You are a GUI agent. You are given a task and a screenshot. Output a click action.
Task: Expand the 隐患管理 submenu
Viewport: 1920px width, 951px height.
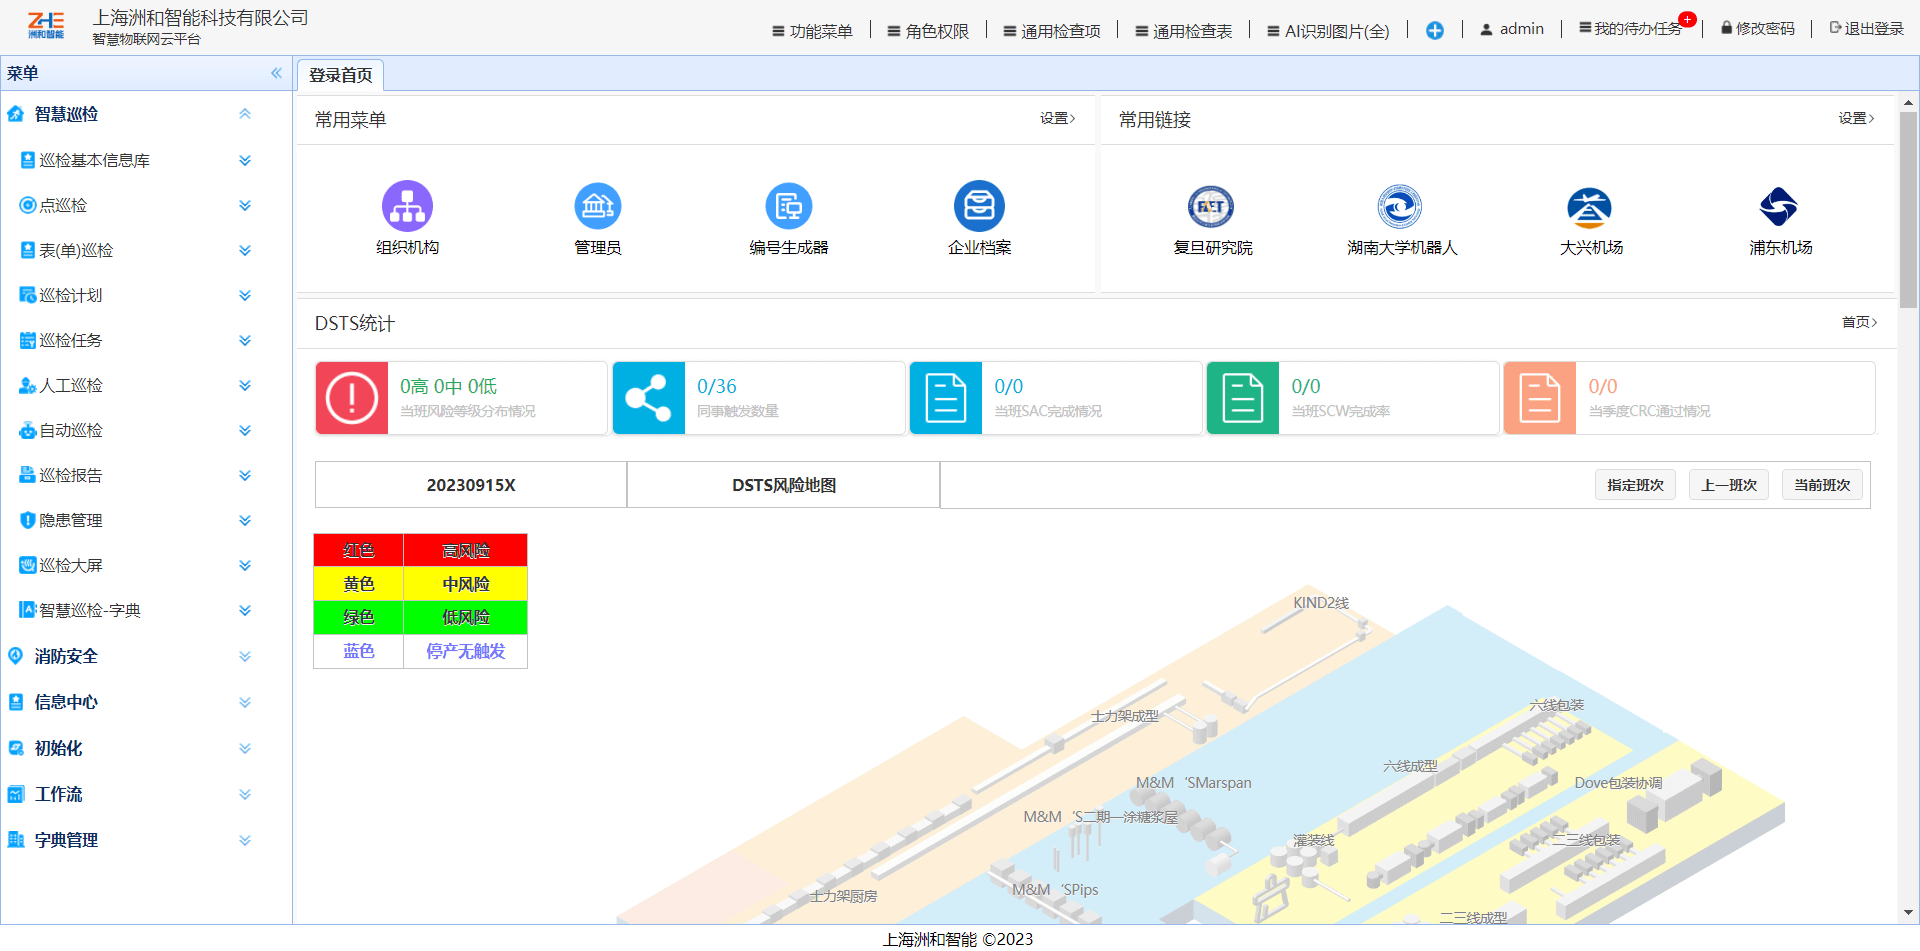click(245, 520)
